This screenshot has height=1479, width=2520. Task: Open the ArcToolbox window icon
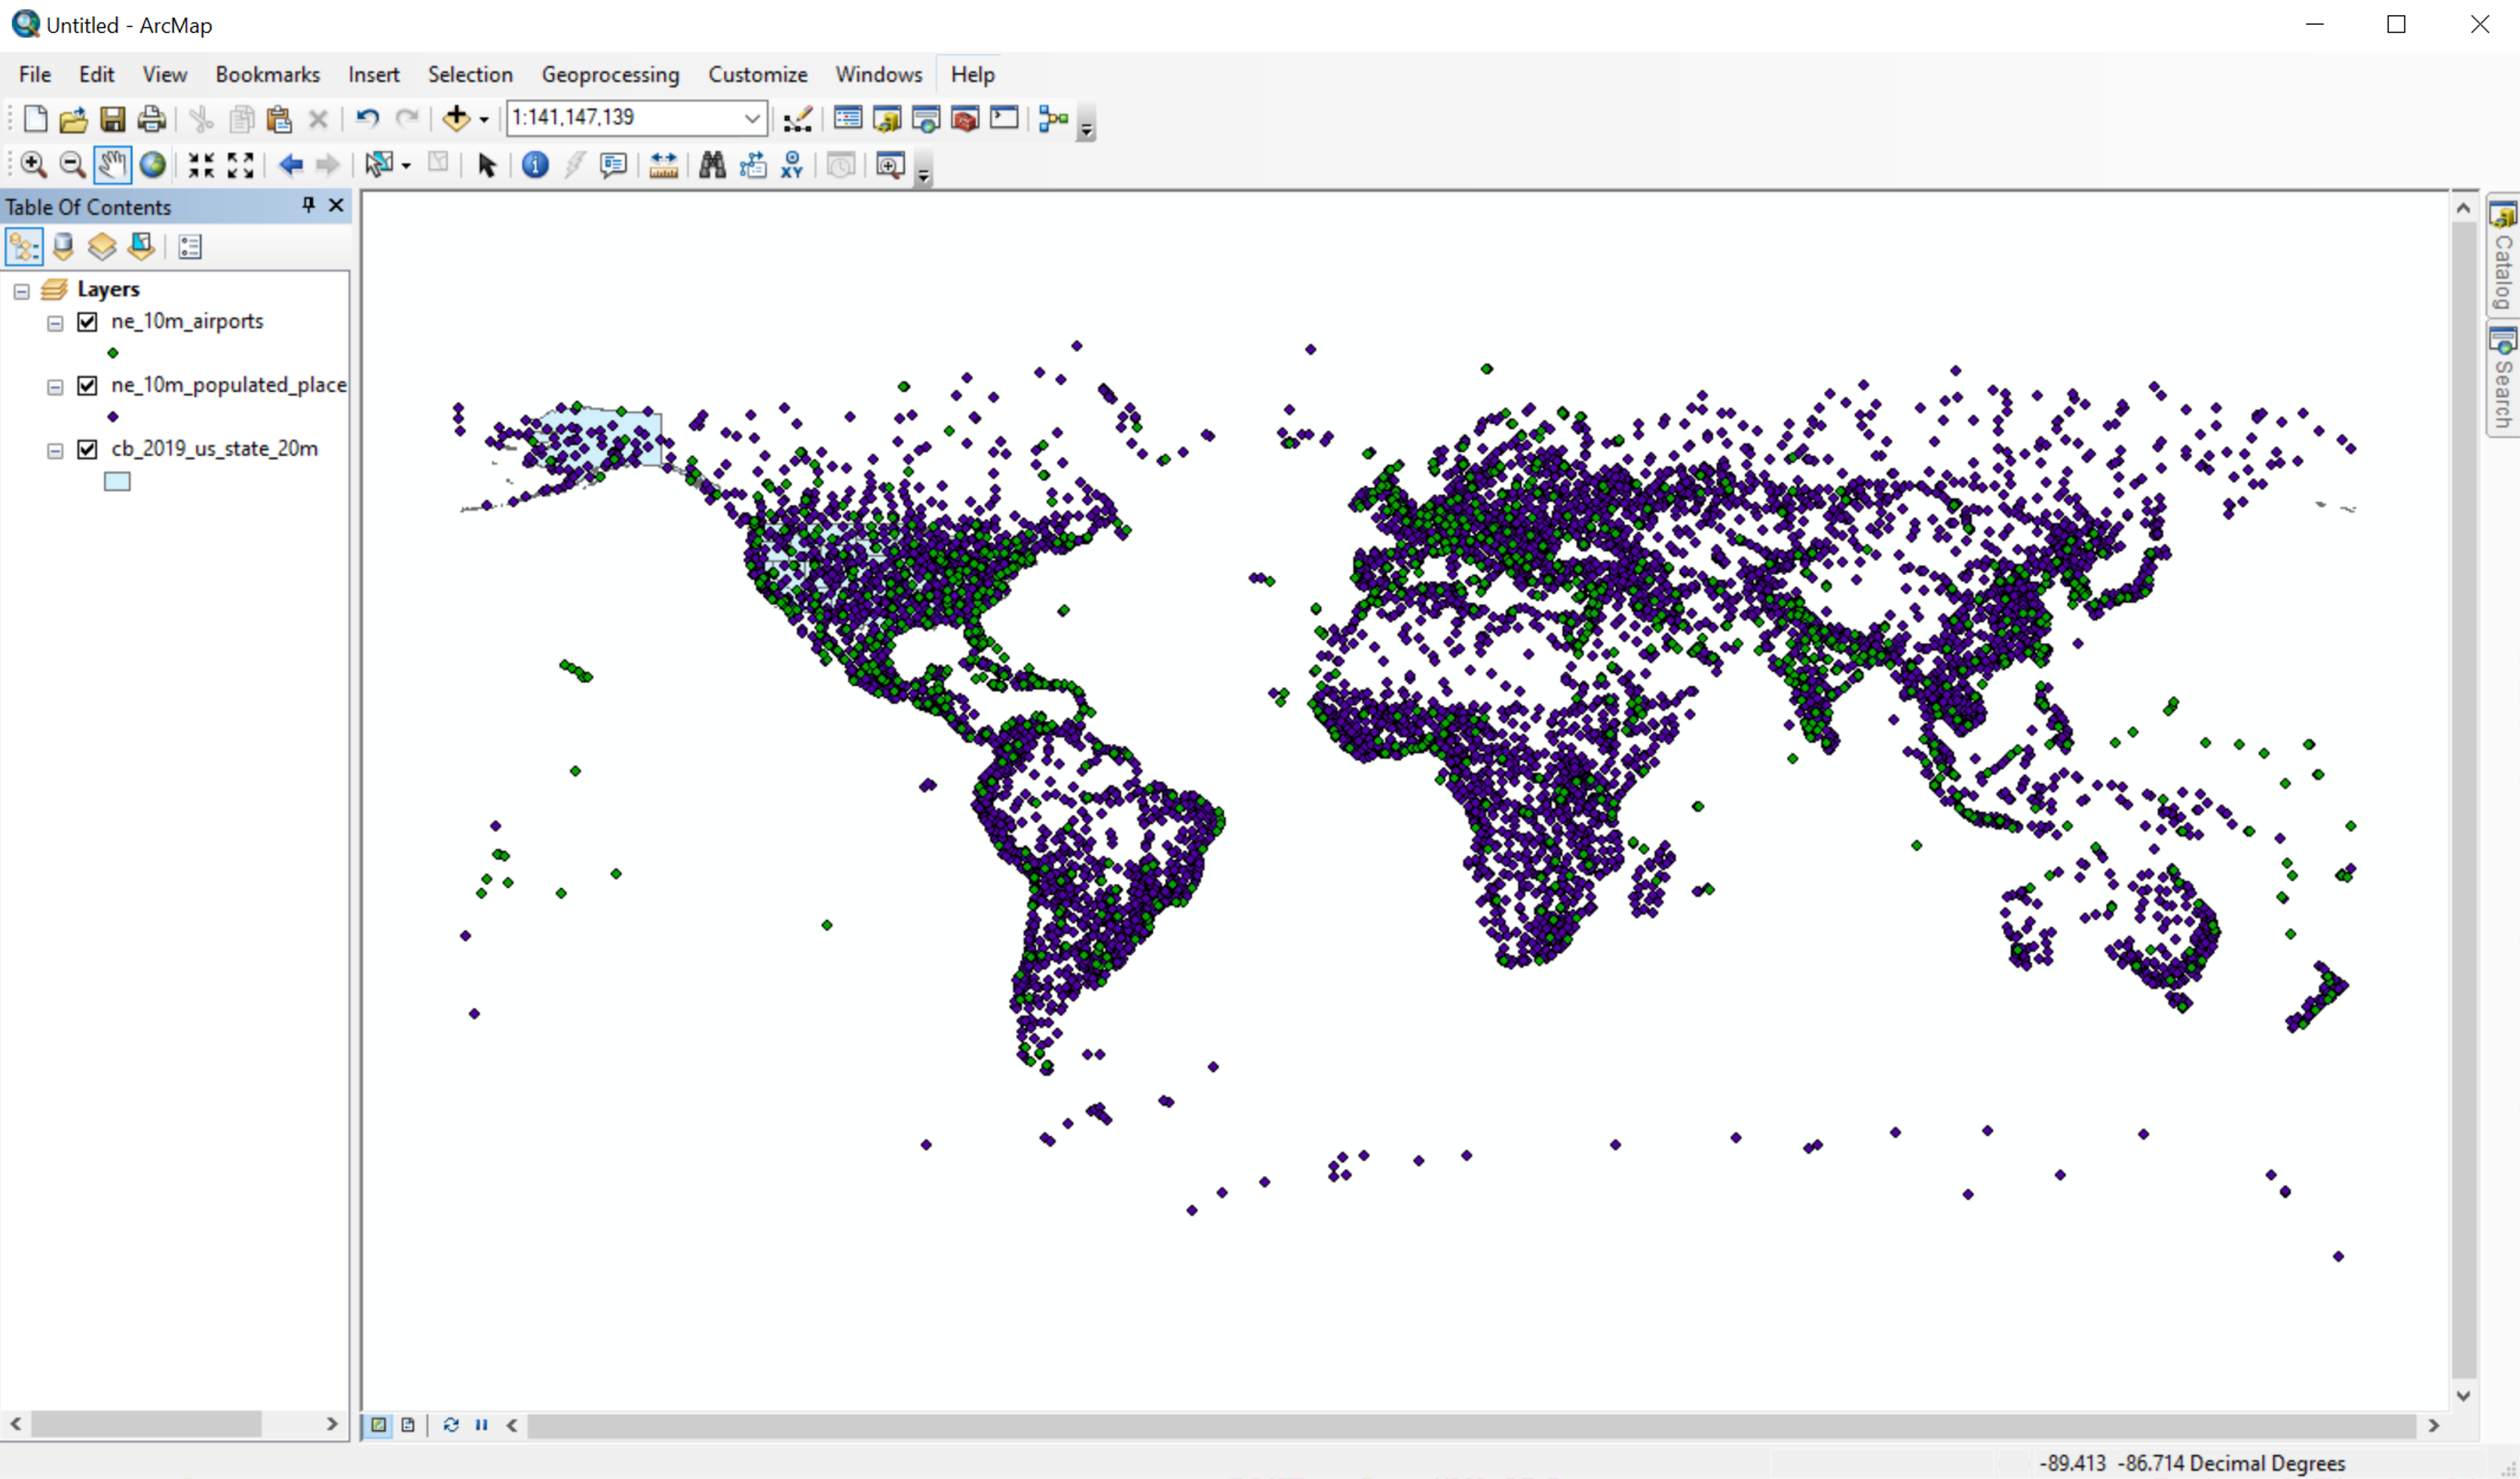(x=964, y=119)
